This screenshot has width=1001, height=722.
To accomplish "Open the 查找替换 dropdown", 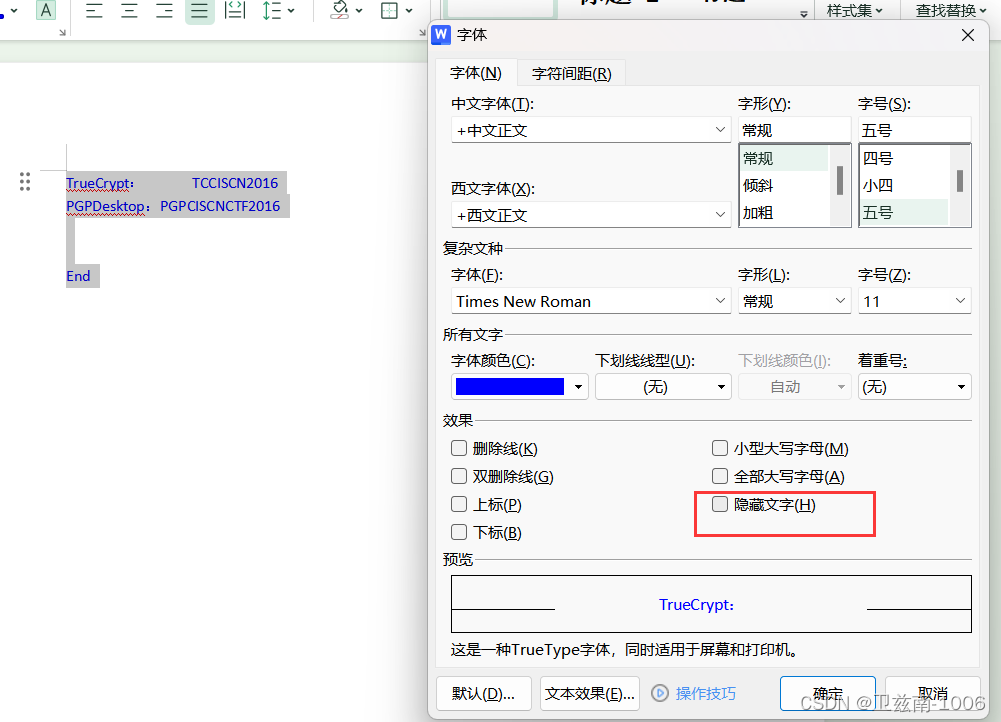I will [950, 10].
